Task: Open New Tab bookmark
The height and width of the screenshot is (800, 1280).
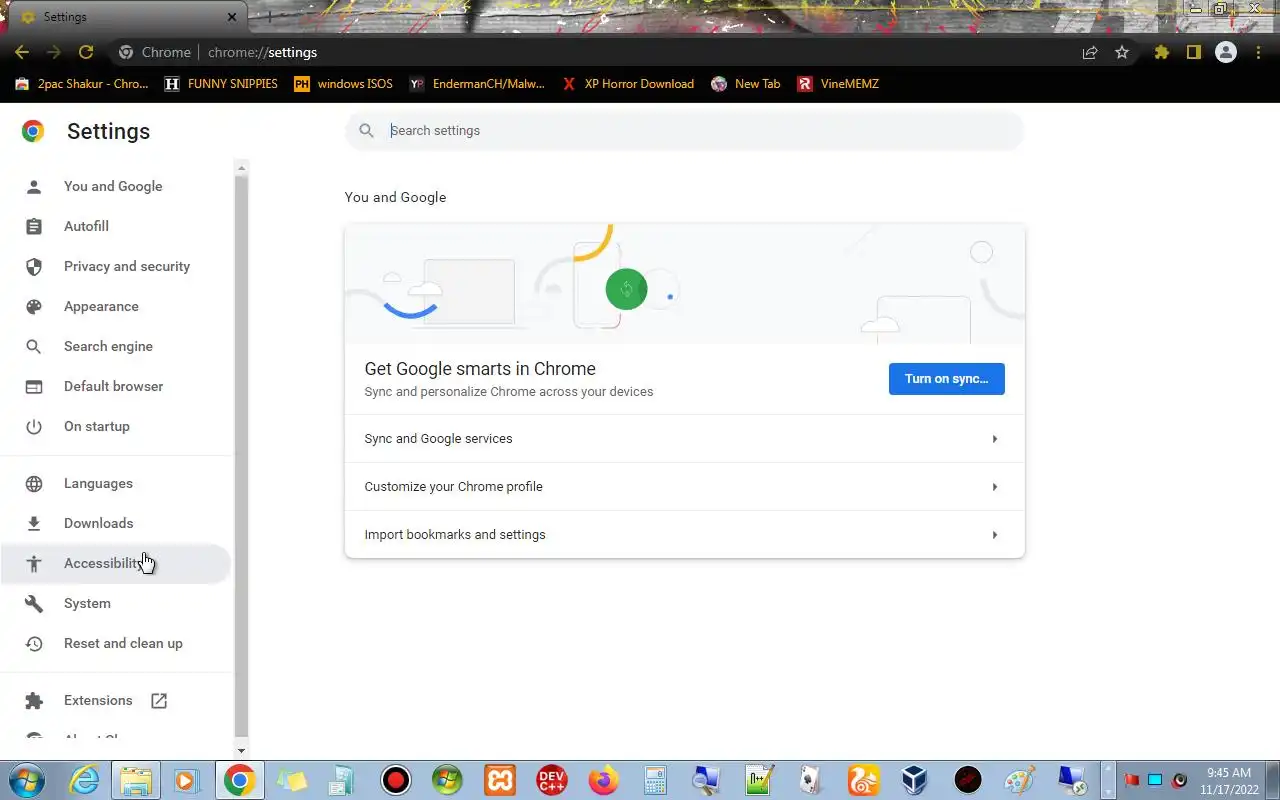Action: pyautogui.click(x=746, y=84)
